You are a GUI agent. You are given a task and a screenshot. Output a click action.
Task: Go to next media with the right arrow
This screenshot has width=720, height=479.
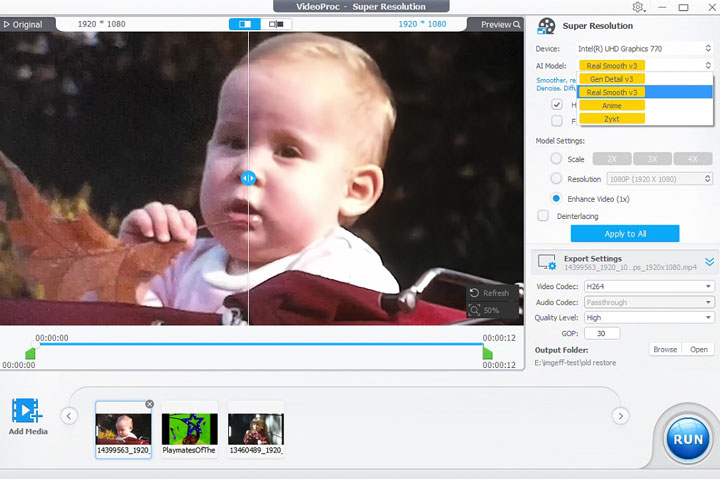coord(620,416)
